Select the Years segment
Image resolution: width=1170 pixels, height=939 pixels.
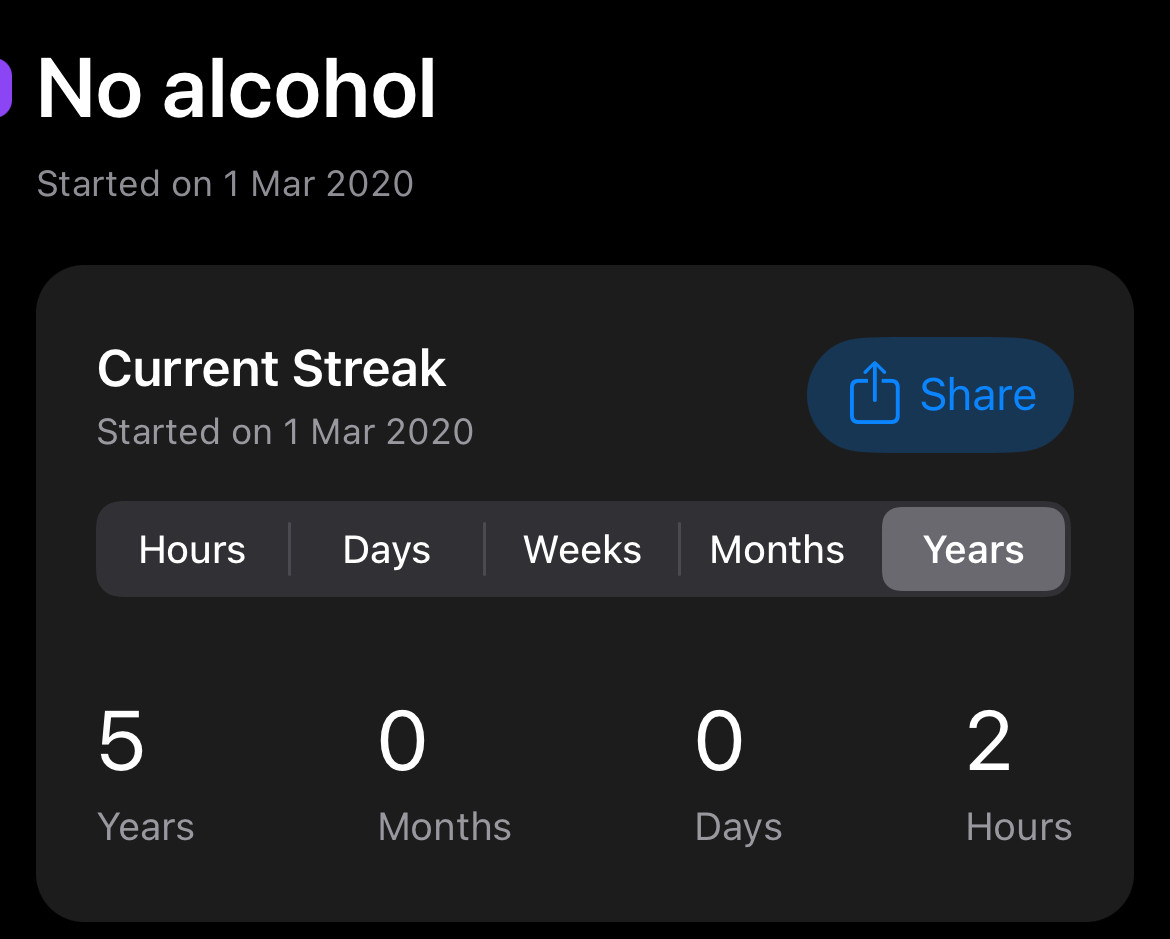click(973, 549)
